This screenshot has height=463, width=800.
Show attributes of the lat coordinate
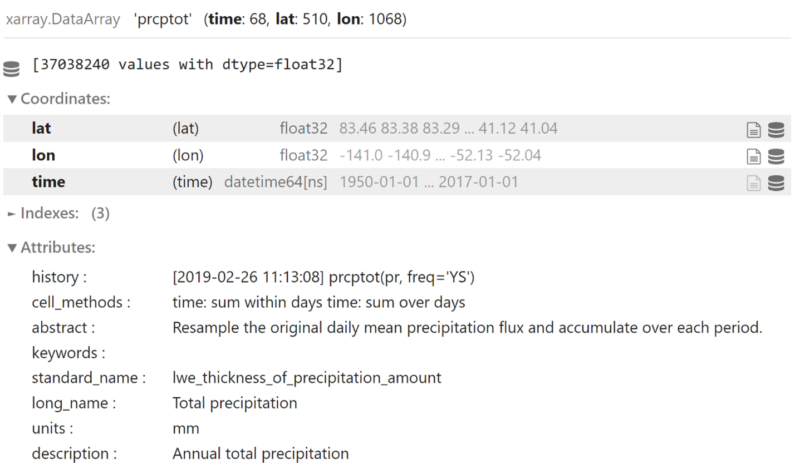[754, 130]
